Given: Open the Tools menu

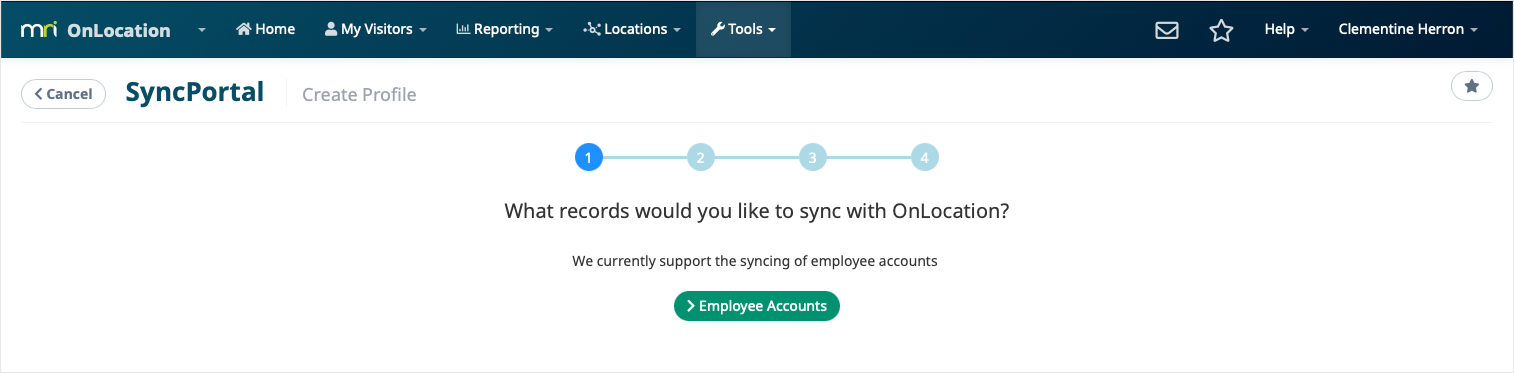Looking at the screenshot, I should click(743, 29).
